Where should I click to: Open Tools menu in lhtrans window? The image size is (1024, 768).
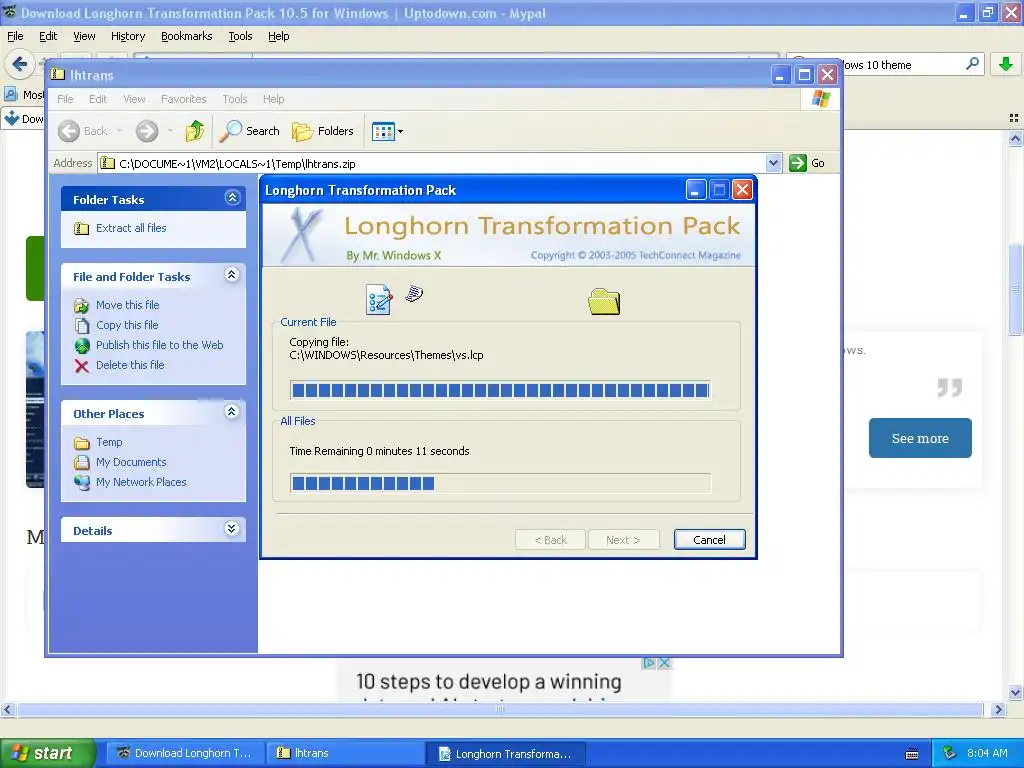[234, 99]
